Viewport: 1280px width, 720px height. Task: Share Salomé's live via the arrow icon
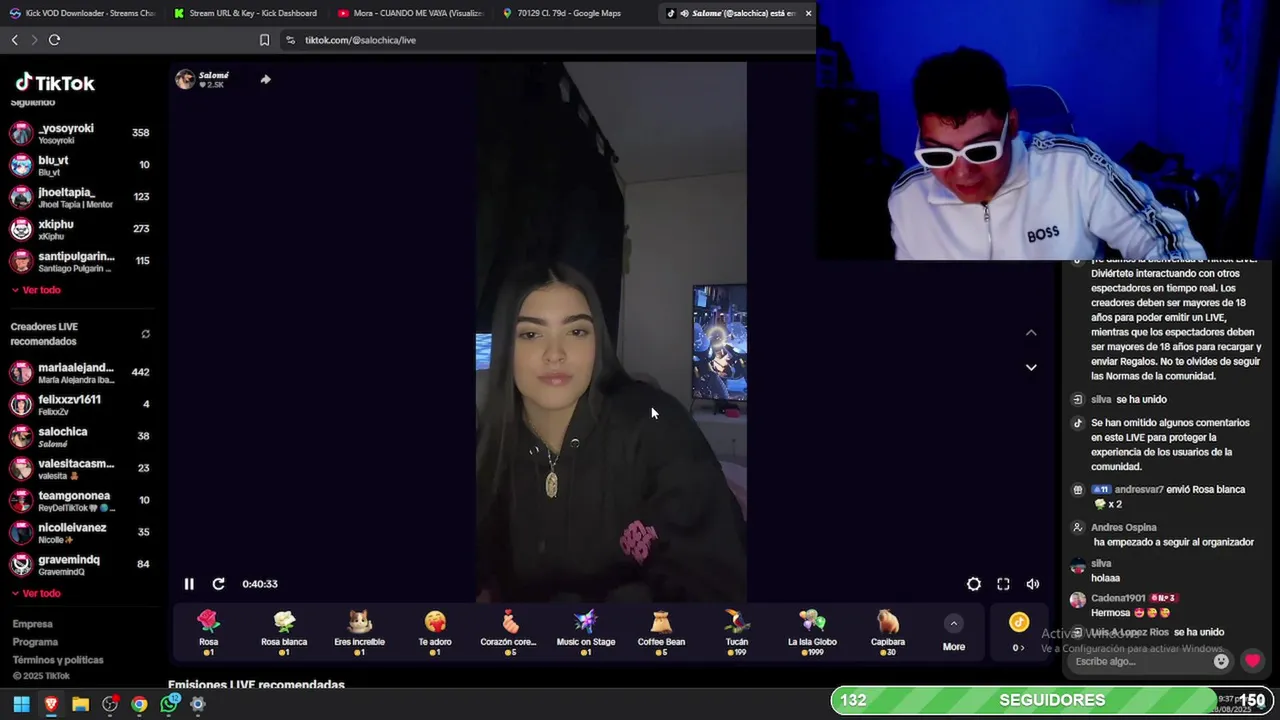(265, 79)
